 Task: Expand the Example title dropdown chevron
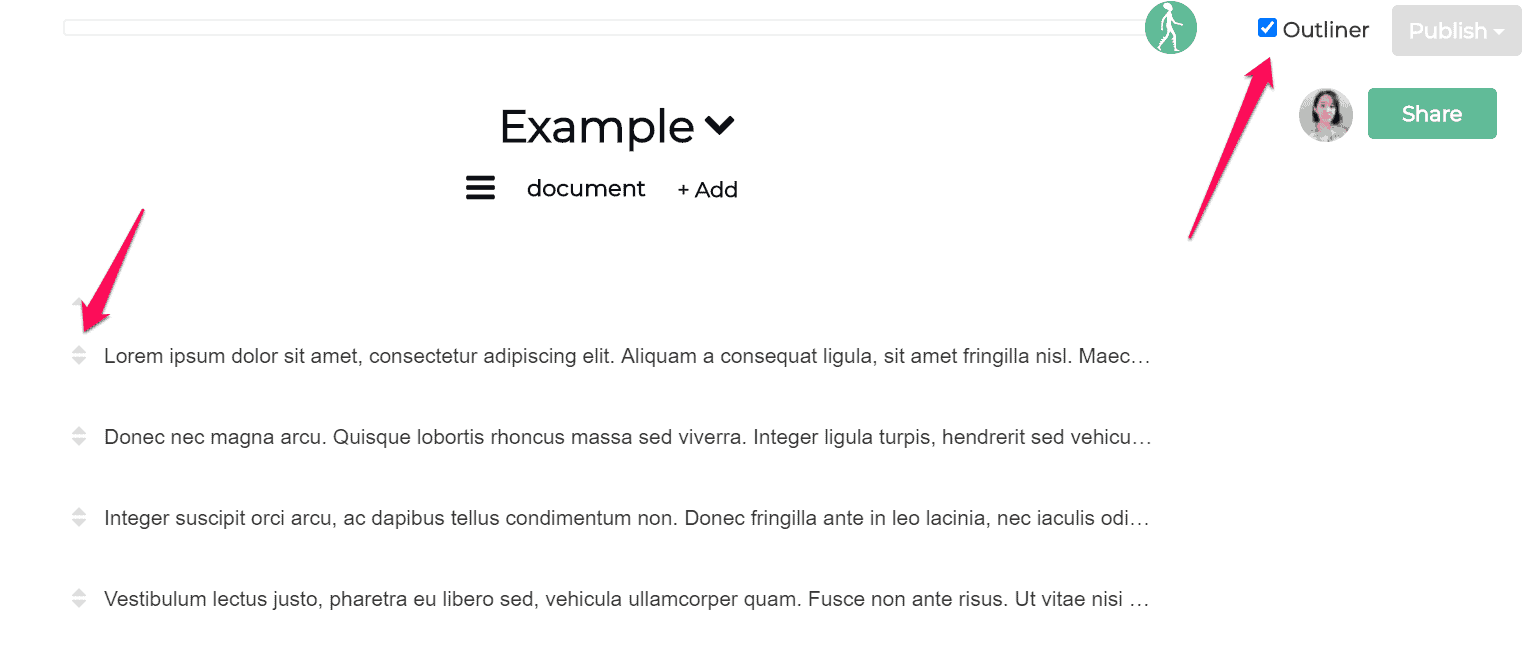click(x=720, y=125)
